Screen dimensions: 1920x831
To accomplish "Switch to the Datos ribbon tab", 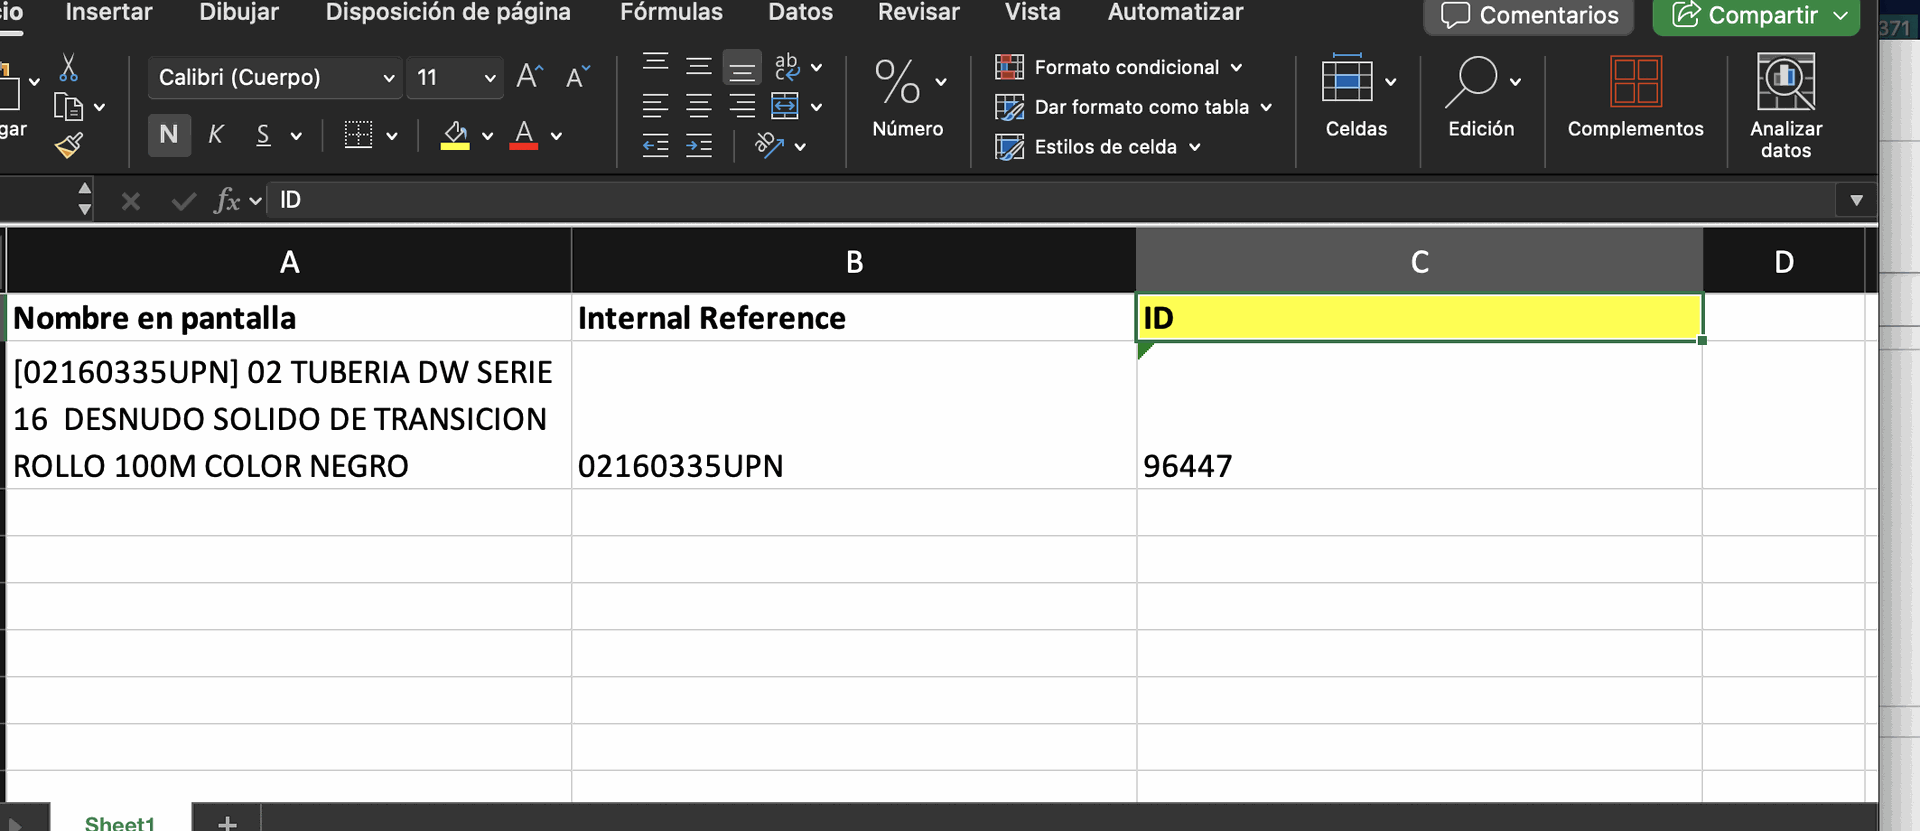I will 800,13.
